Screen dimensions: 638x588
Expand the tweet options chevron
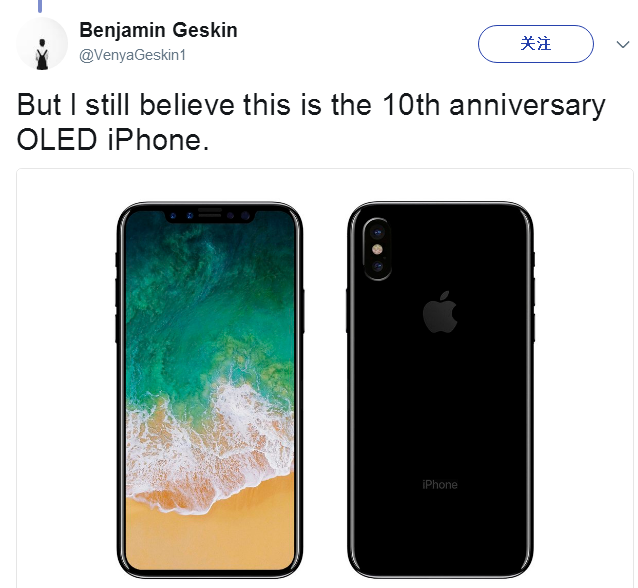(x=623, y=44)
